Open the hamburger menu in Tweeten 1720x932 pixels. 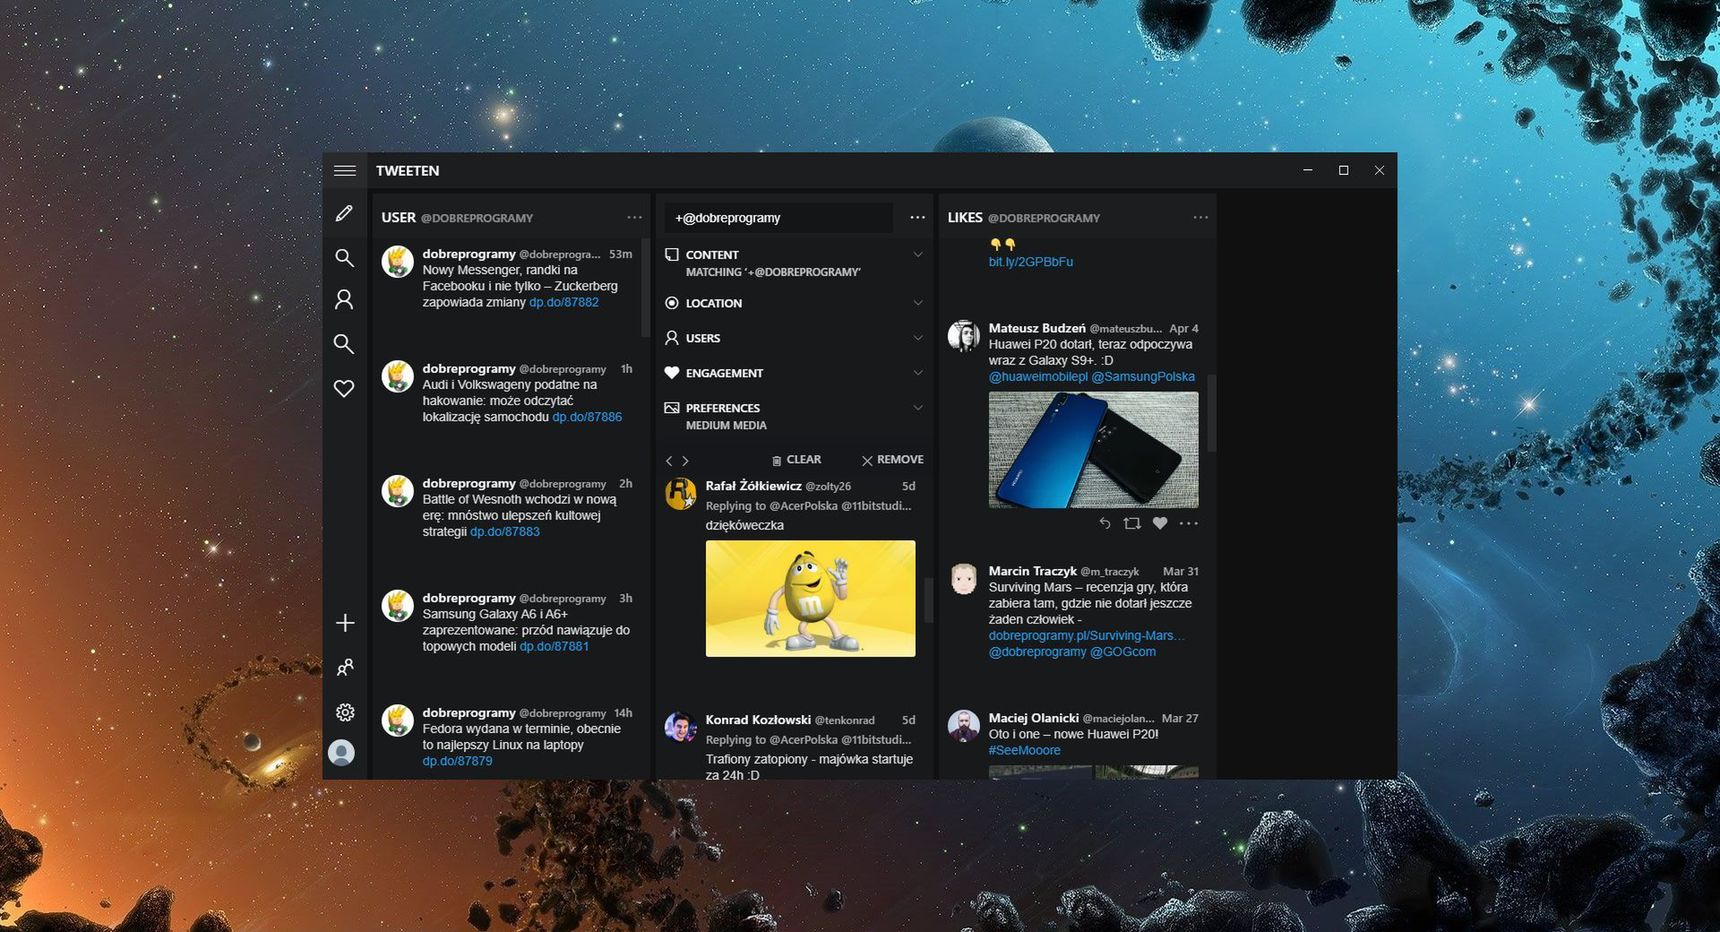[x=345, y=171]
